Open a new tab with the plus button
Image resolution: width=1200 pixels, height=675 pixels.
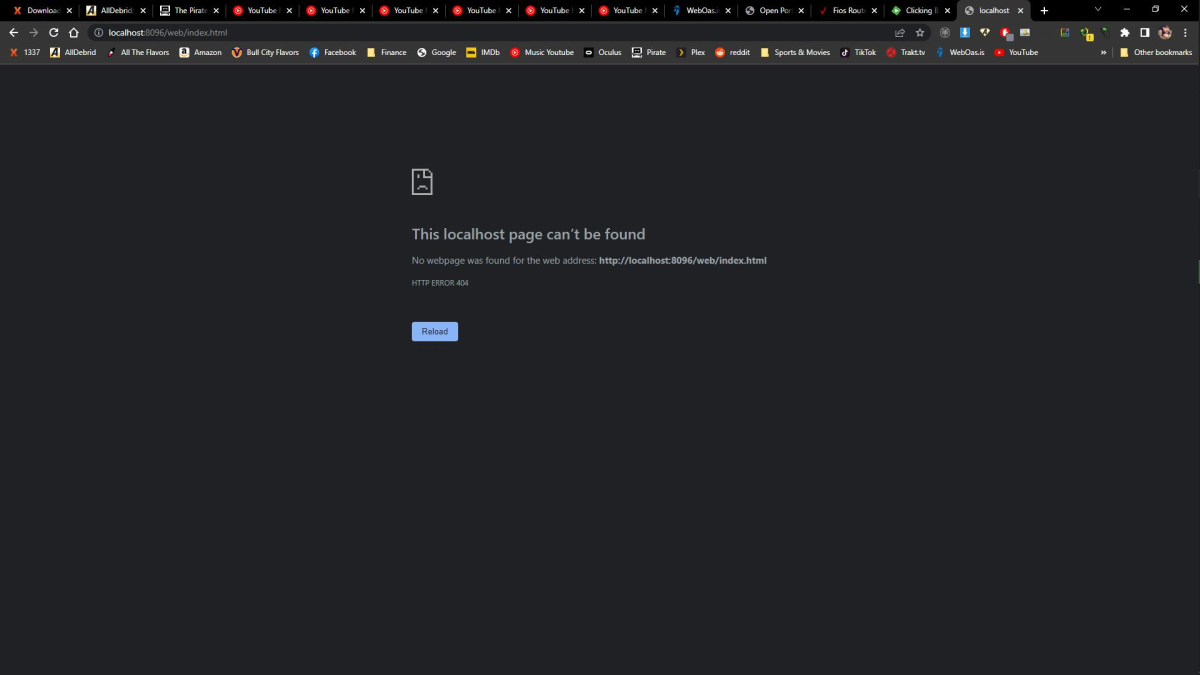(1044, 10)
